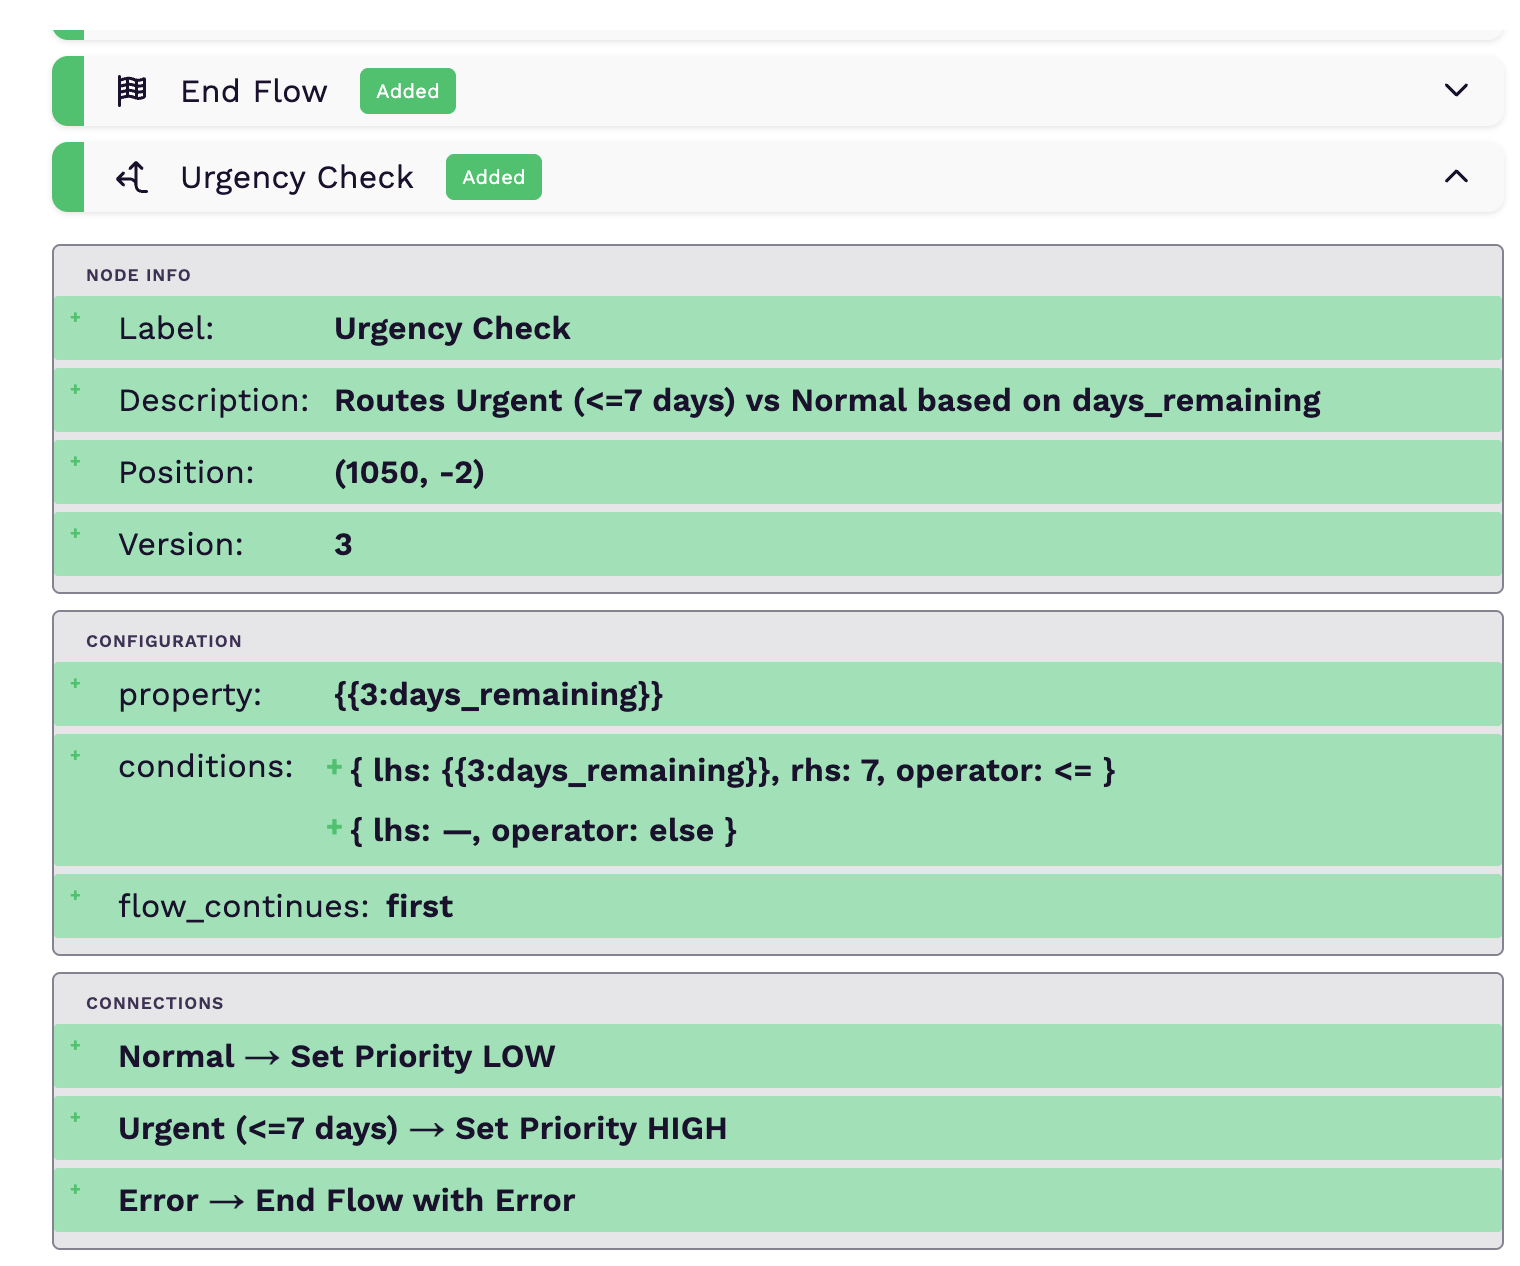
Task: Click the End Flow checkered flag icon
Action: [x=132, y=91]
